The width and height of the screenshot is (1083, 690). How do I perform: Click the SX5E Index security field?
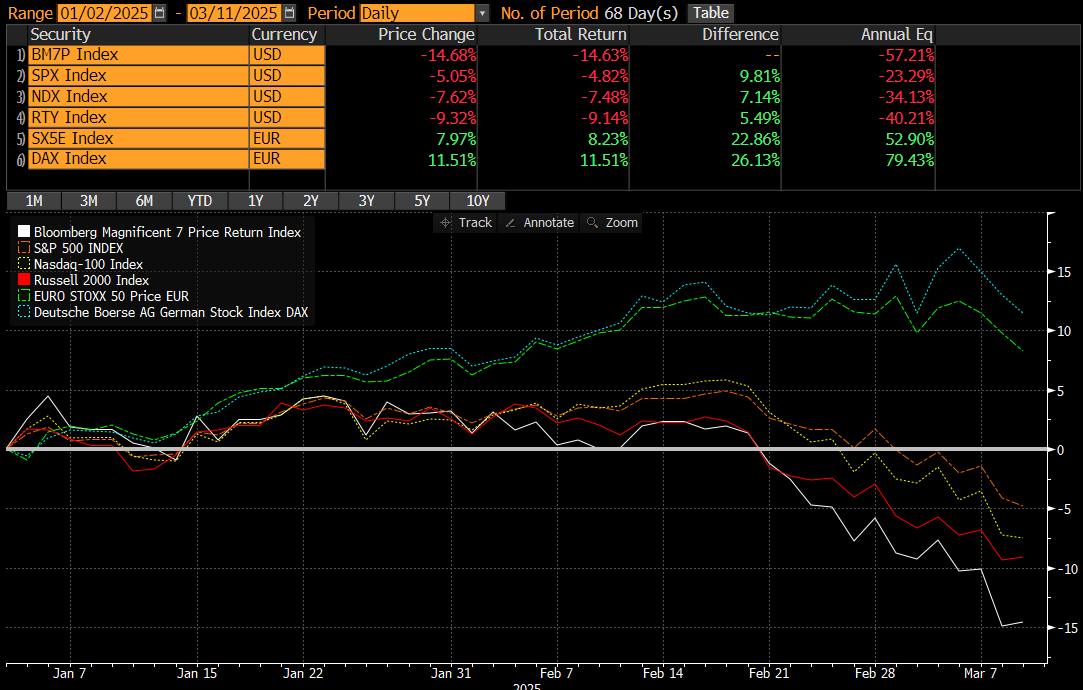(x=139, y=138)
